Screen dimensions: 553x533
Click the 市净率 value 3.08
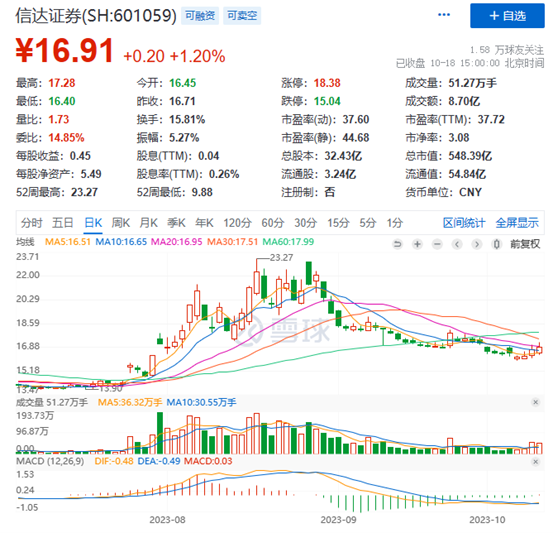pos(459,138)
